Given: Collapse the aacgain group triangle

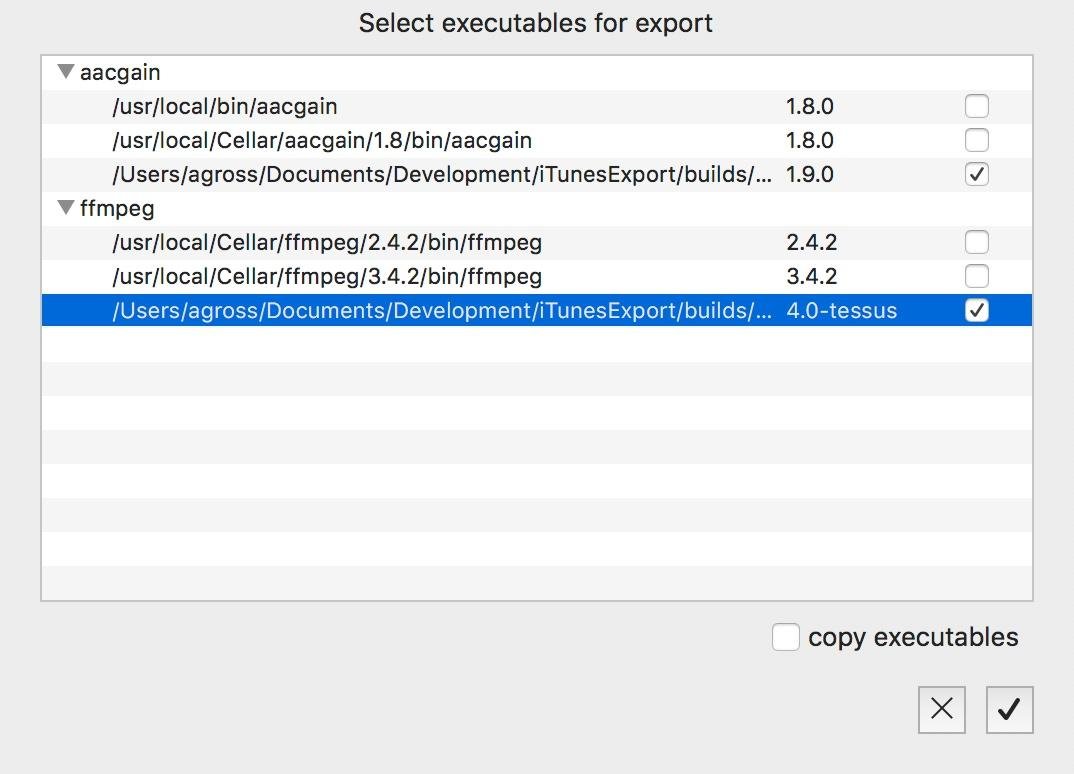Looking at the screenshot, I should coord(66,72).
